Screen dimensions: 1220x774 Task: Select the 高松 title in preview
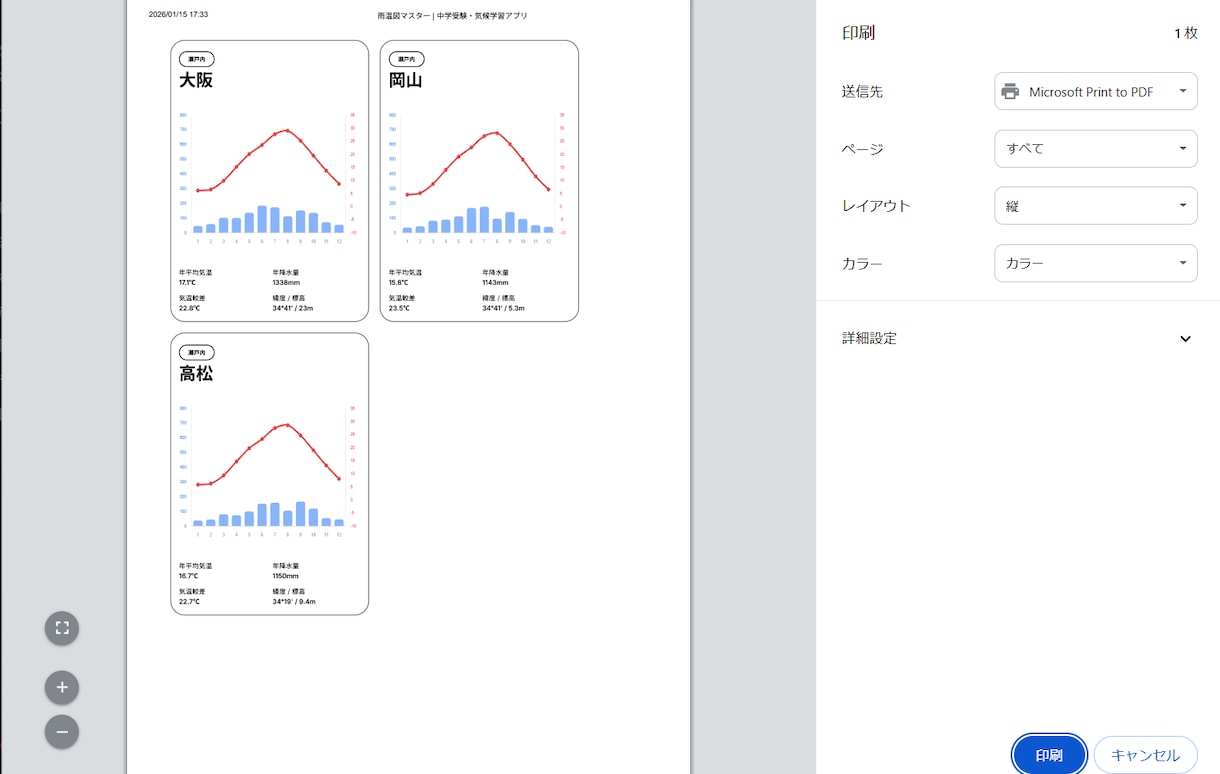pos(196,374)
